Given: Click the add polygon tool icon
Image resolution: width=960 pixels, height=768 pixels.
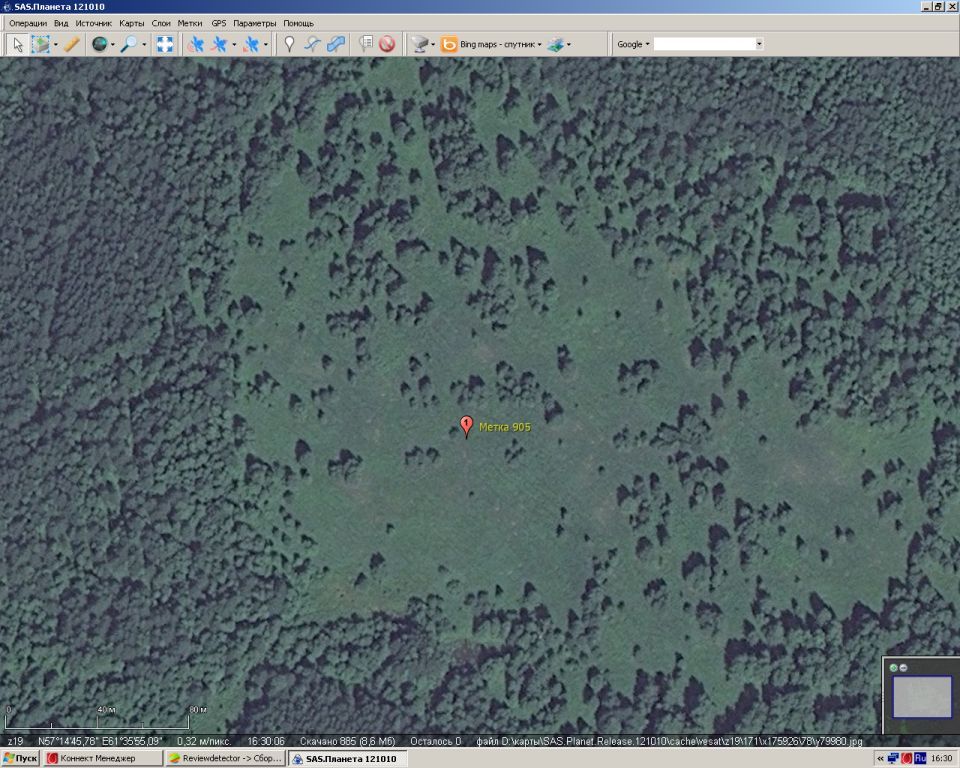Looking at the screenshot, I should 336,44.
